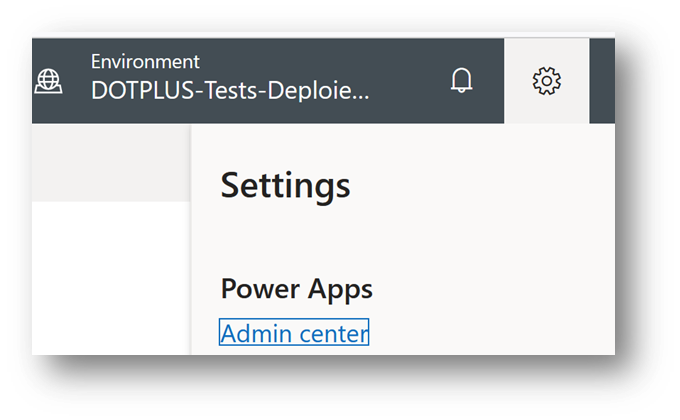The height and width of the screenshot is (420, 680).
Task: Switch environment via the globe icon
Action: [x=48, y=81]
